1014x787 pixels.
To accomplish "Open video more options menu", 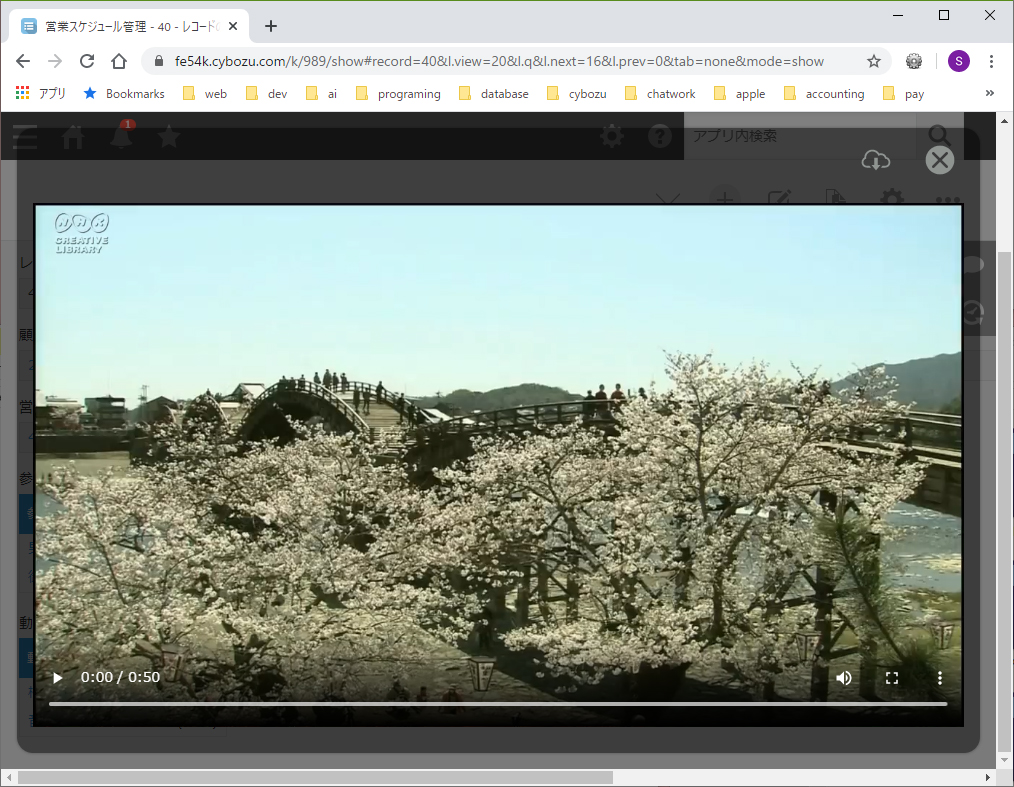I will point(940,678).
